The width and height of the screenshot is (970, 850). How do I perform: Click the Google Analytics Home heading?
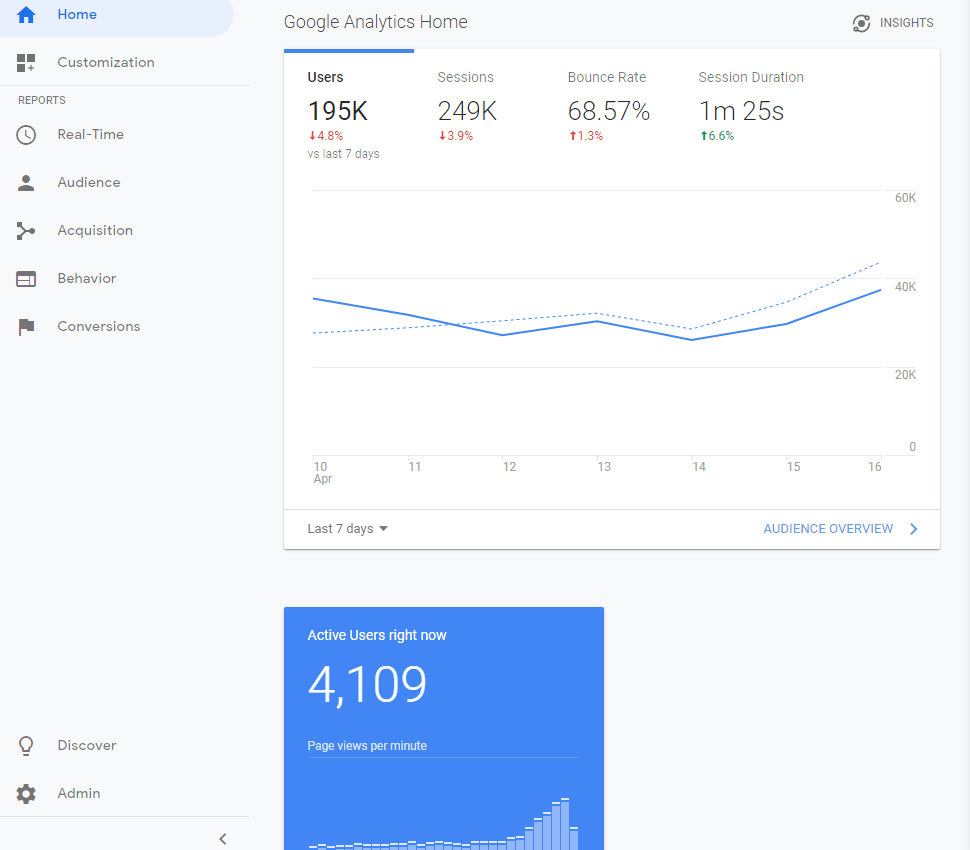(376, 22)
